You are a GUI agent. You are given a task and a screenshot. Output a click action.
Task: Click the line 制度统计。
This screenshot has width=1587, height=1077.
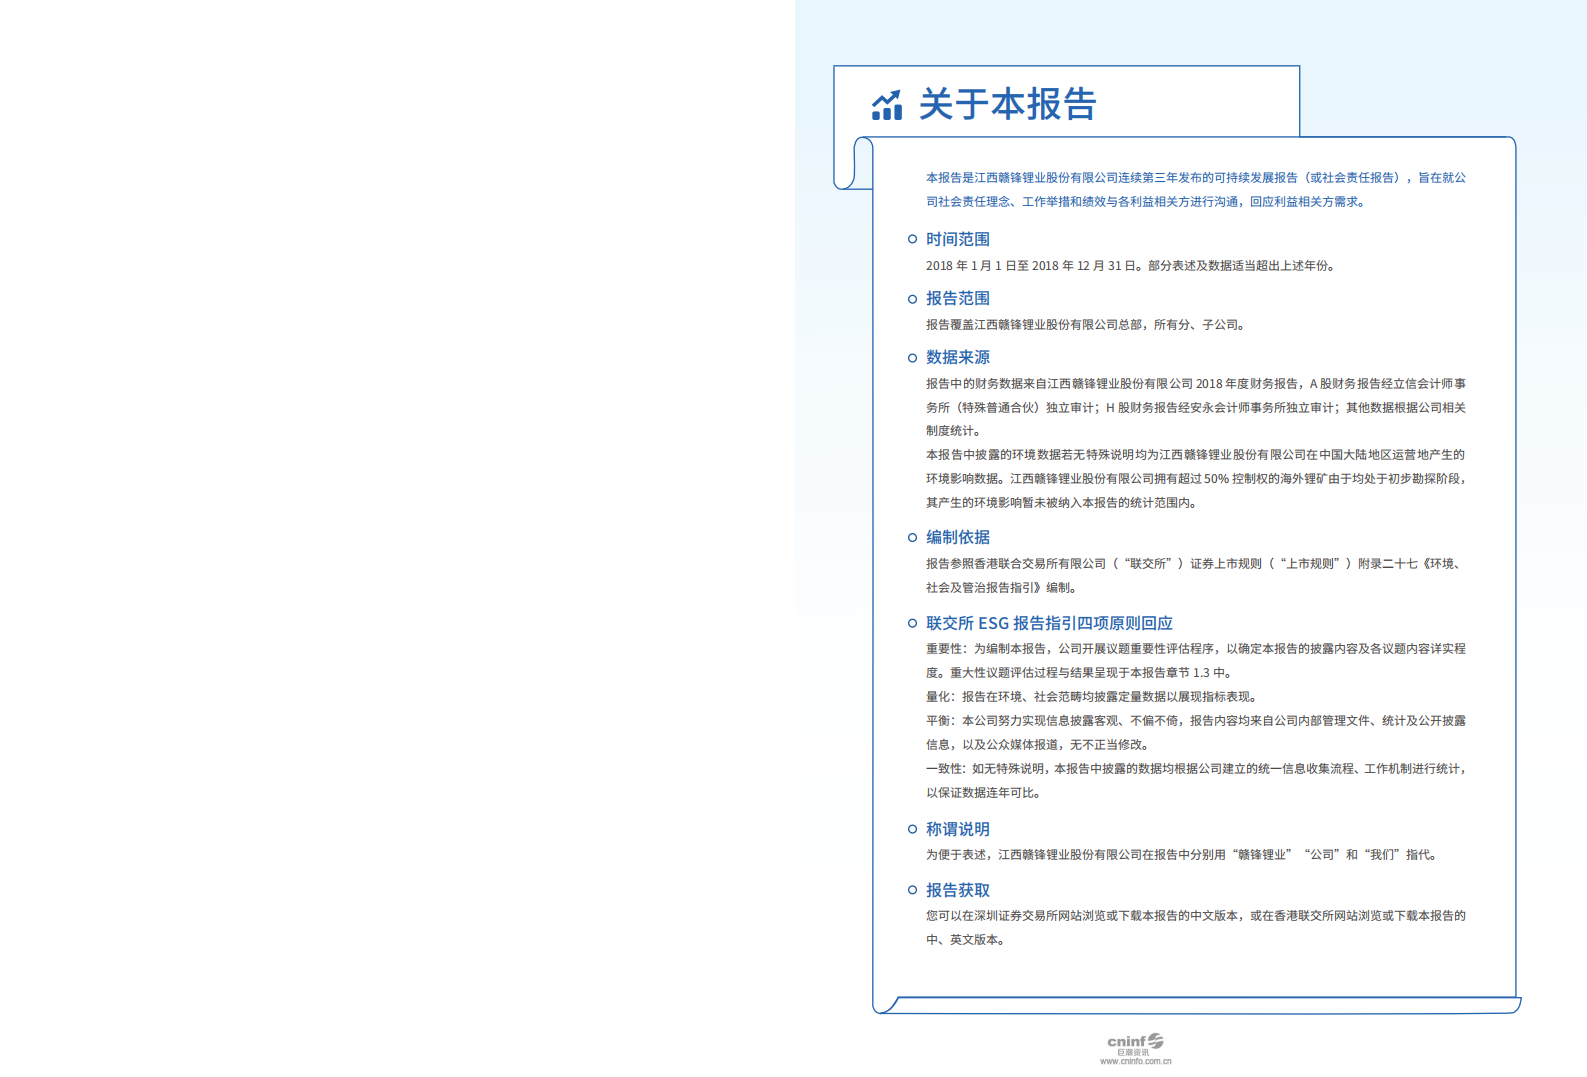click(955, 431)
